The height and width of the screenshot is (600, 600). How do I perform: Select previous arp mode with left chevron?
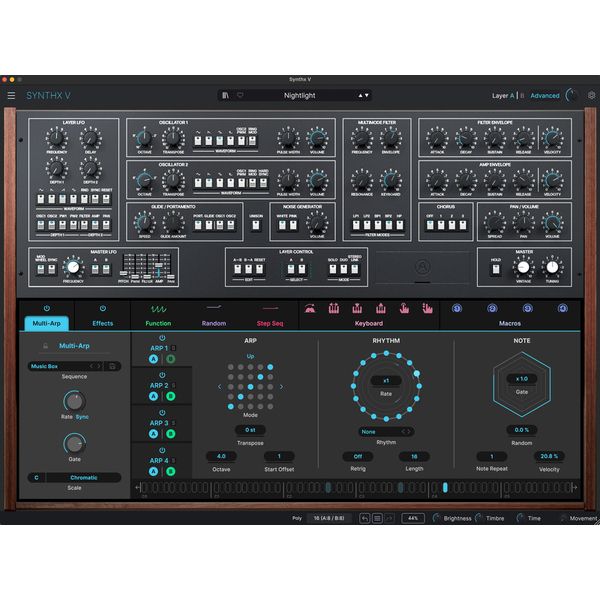[x=219, y=387]
